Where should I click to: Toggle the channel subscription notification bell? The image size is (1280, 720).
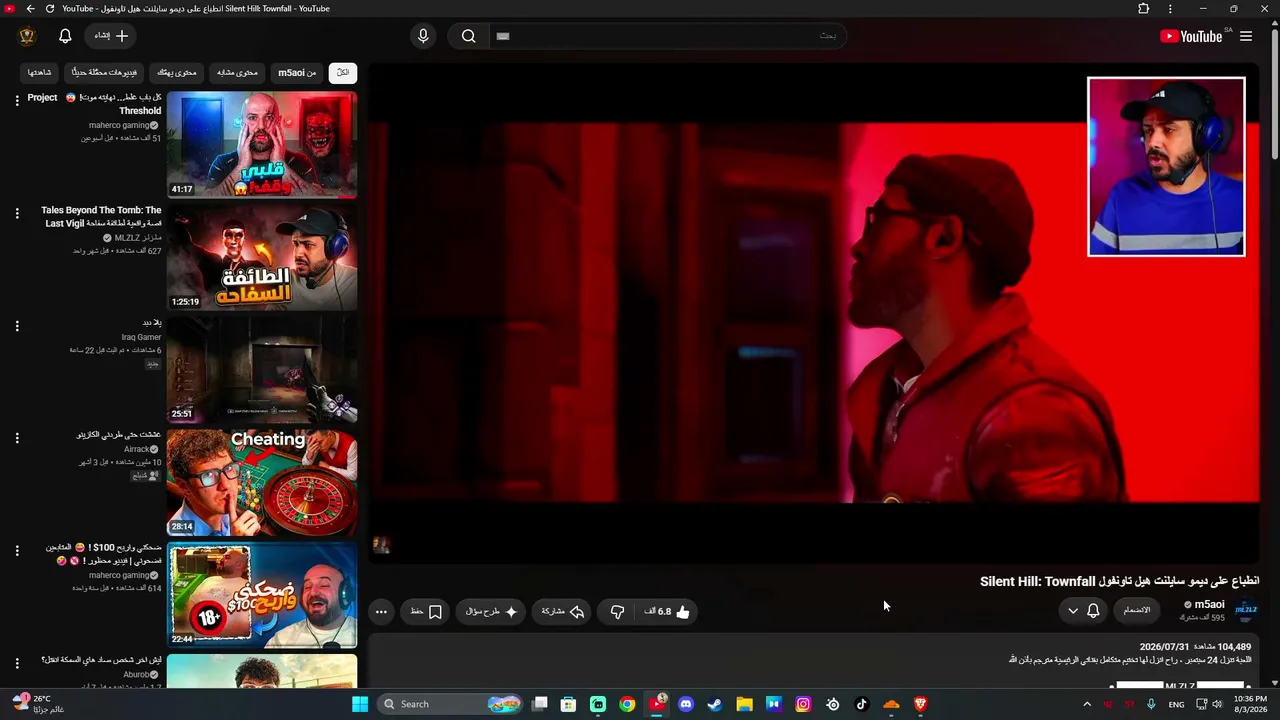[x=1093, y=611]
